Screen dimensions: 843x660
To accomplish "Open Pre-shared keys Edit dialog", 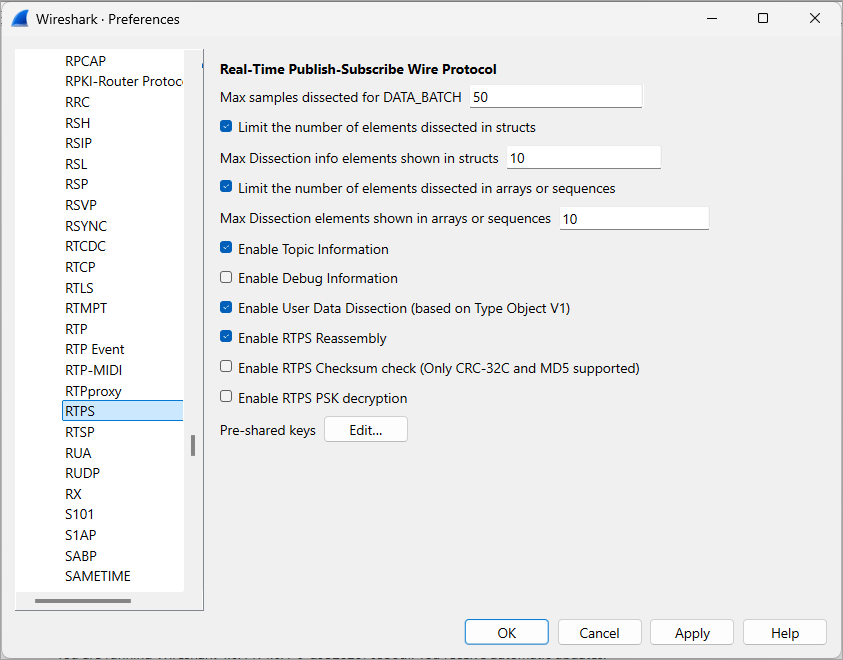I will click(366, 430).
